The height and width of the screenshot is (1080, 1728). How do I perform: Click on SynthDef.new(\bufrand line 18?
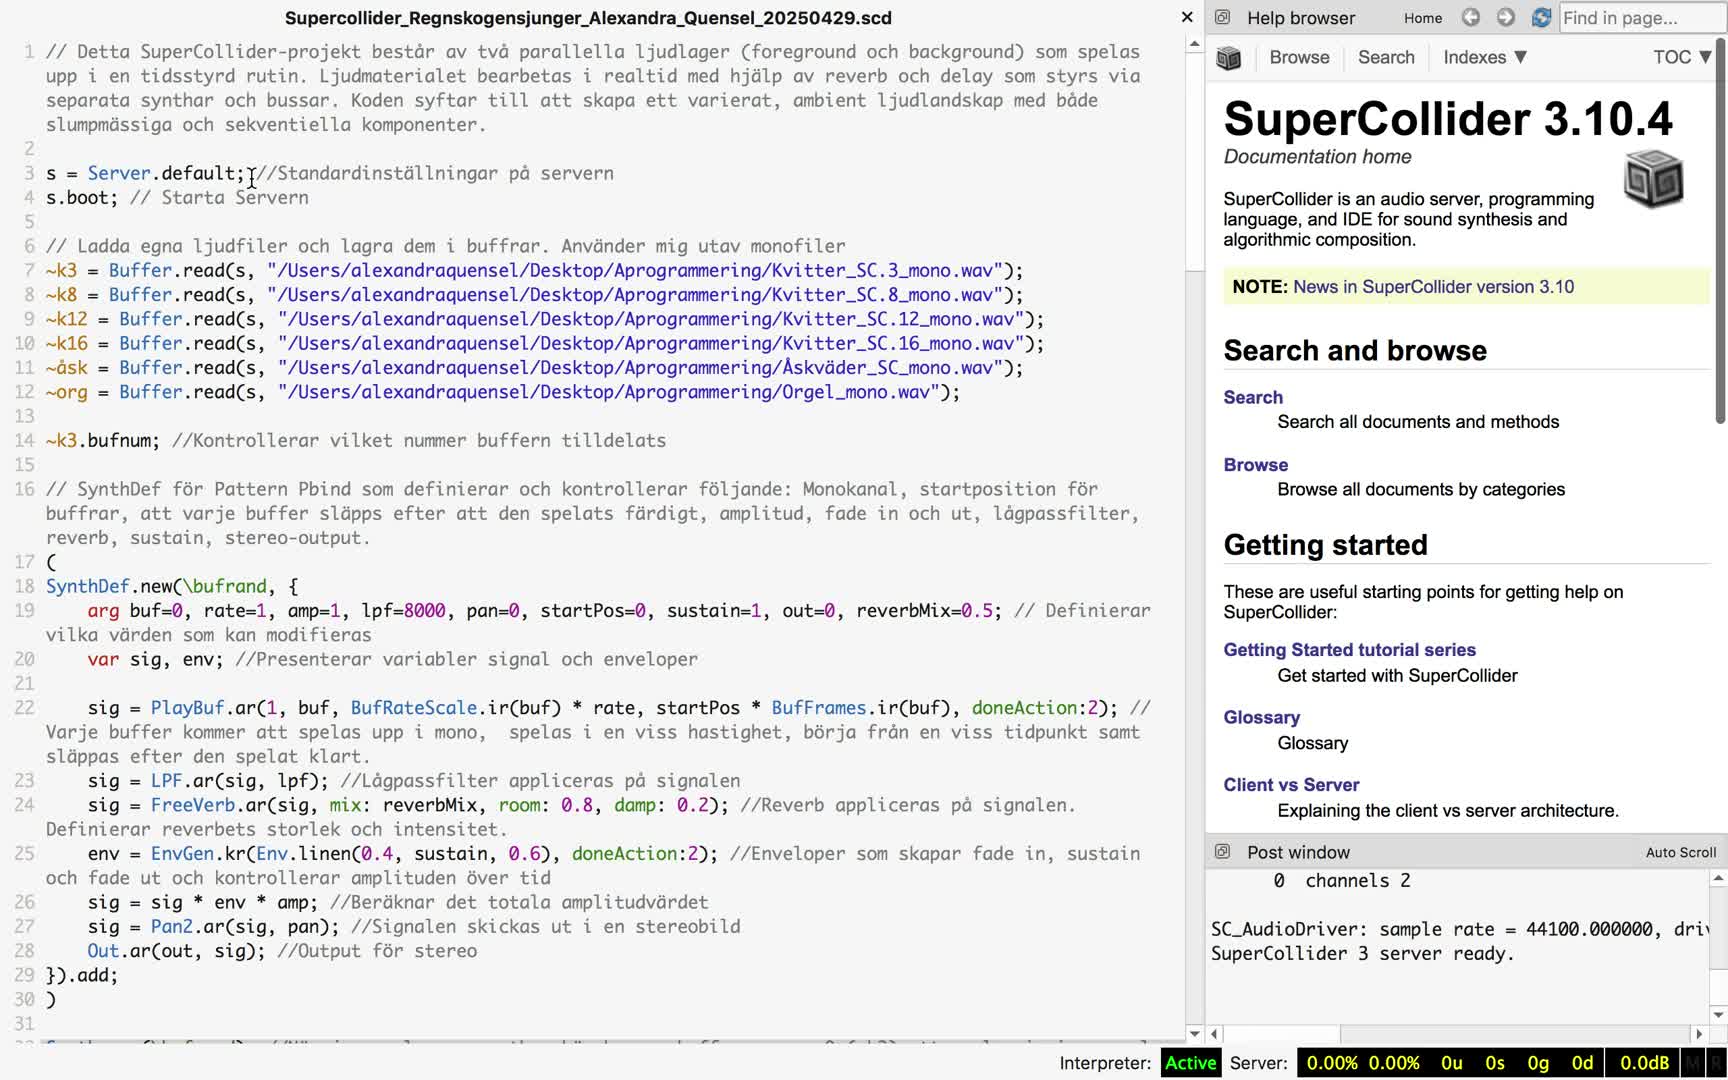[172, 587]
